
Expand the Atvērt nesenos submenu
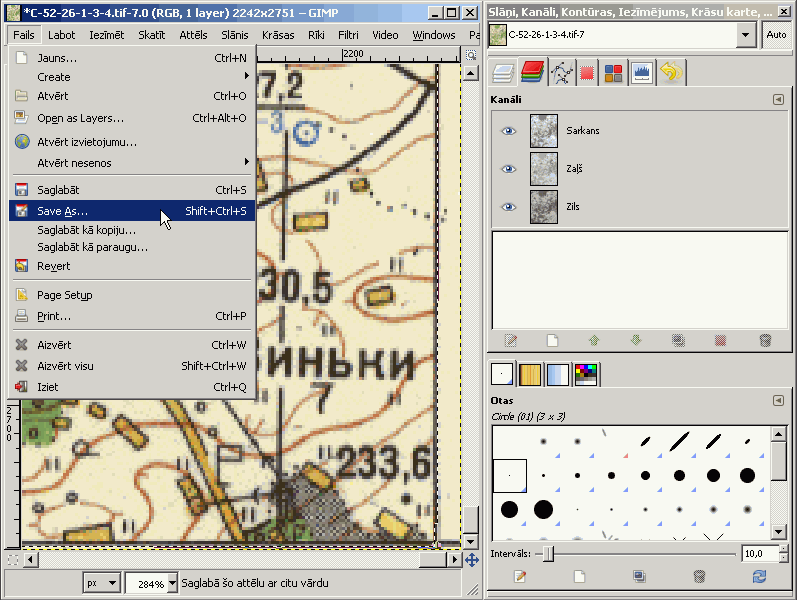click(132, 163)
